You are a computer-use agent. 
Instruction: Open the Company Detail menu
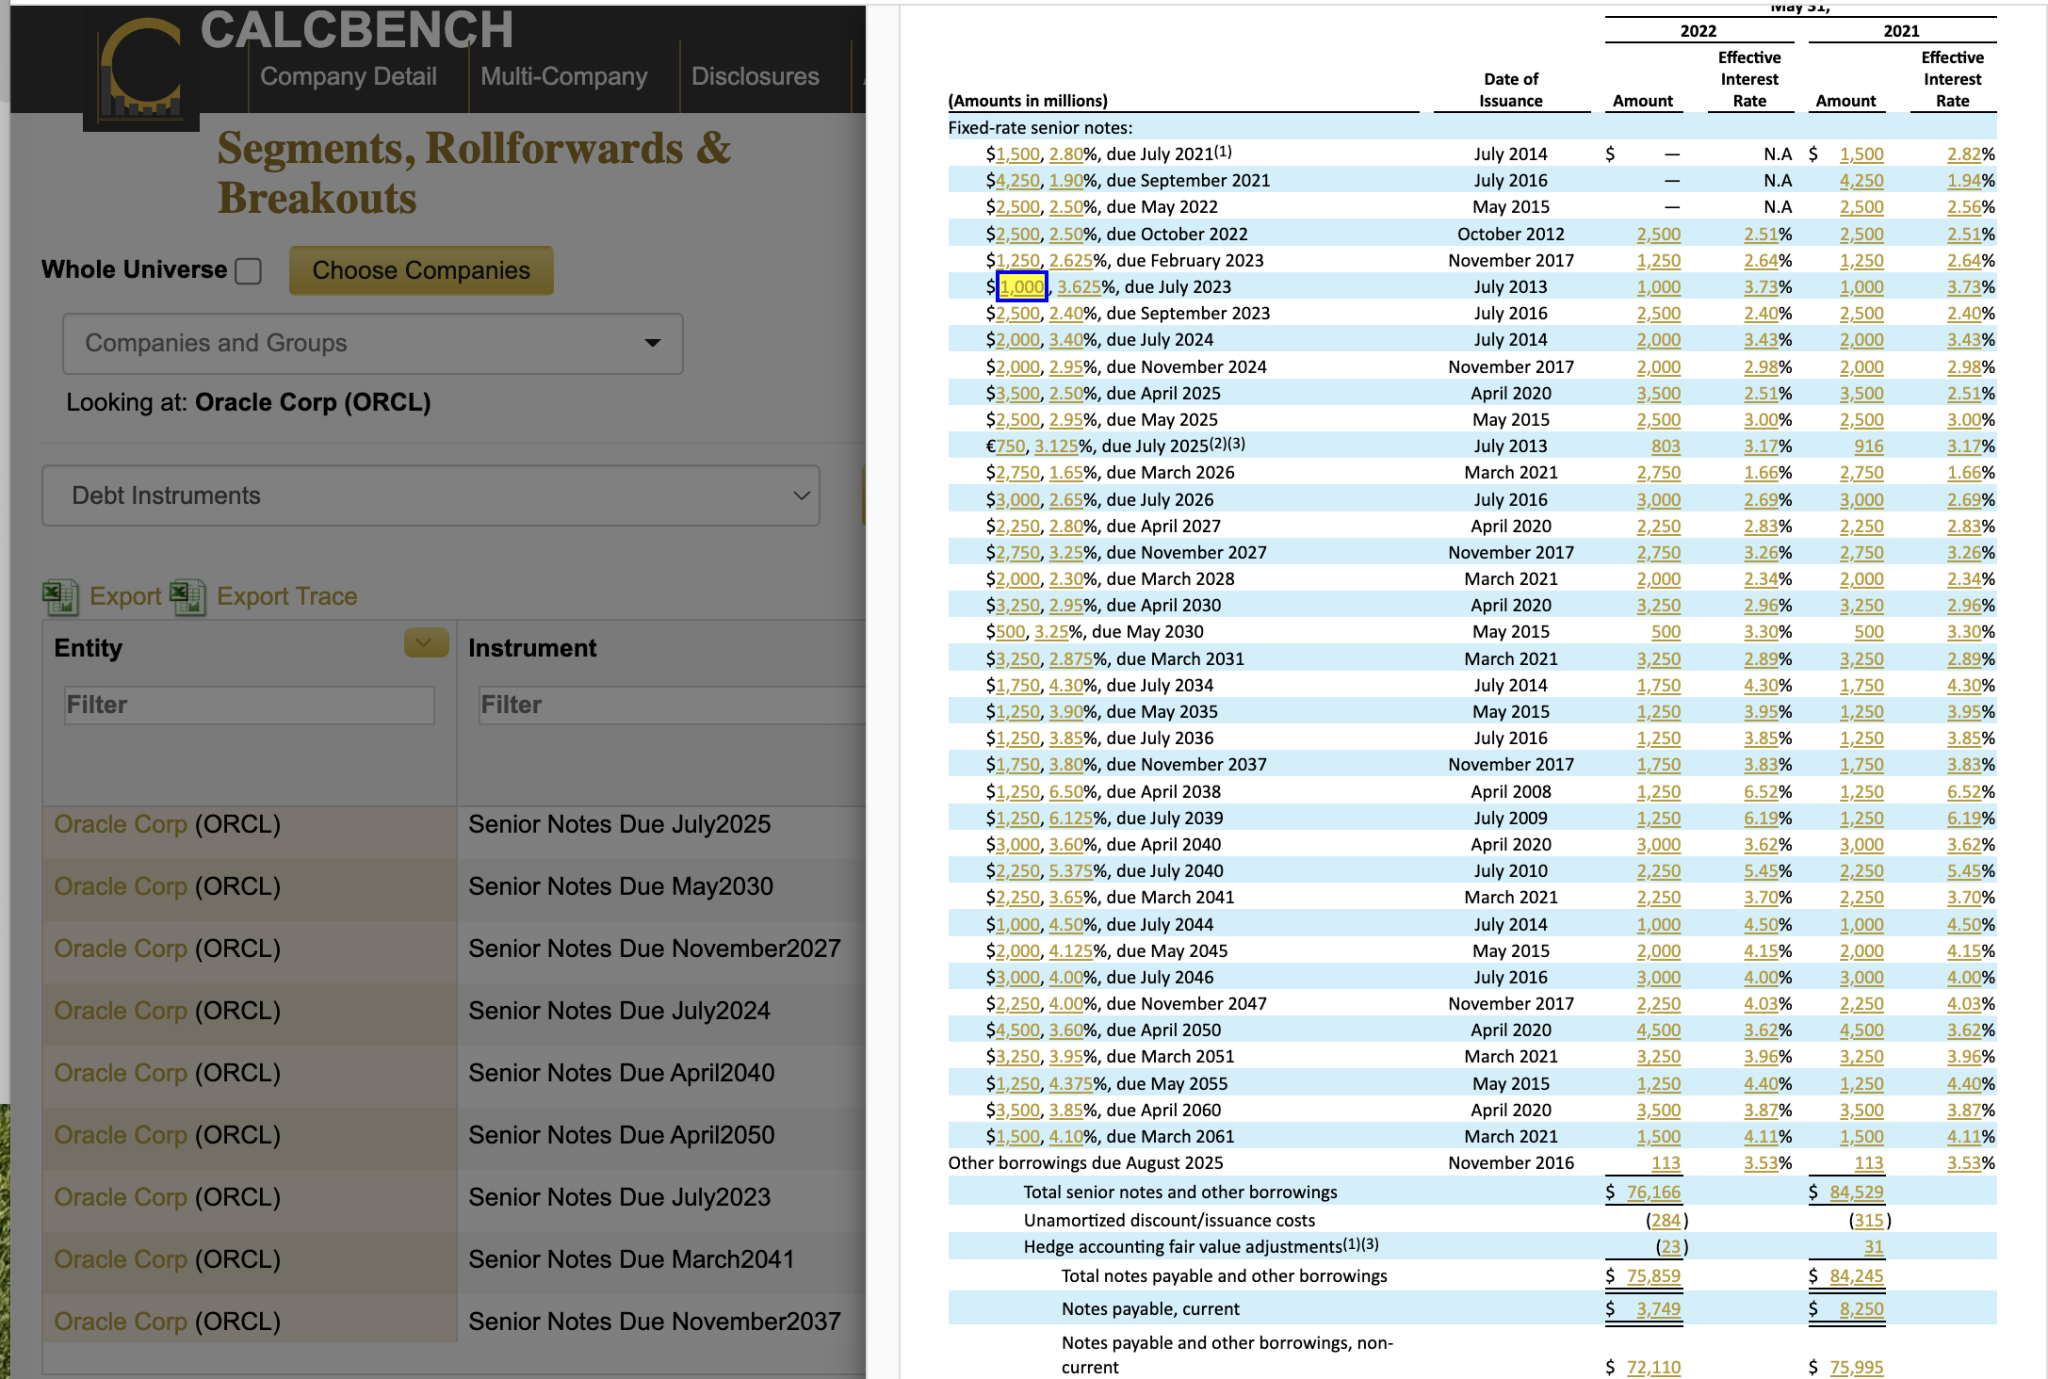[x=348, y=77]
